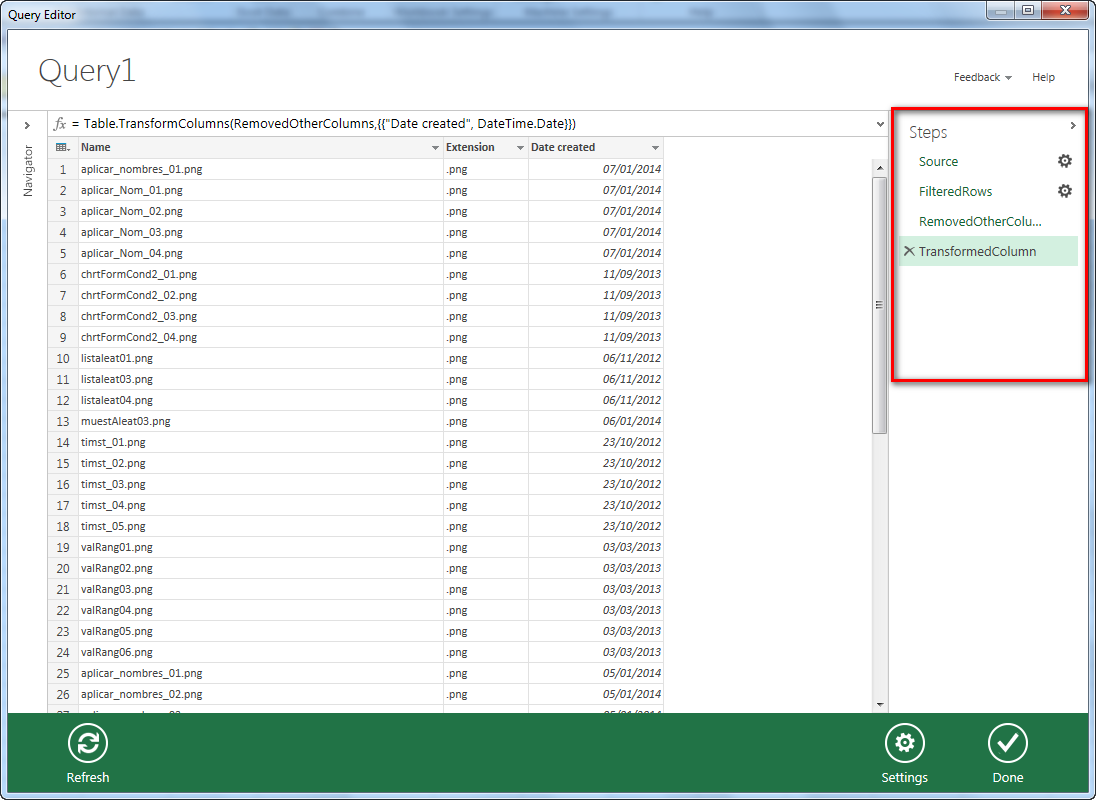Select row number 20 header

pyautogui.click(x=63, y=567)
